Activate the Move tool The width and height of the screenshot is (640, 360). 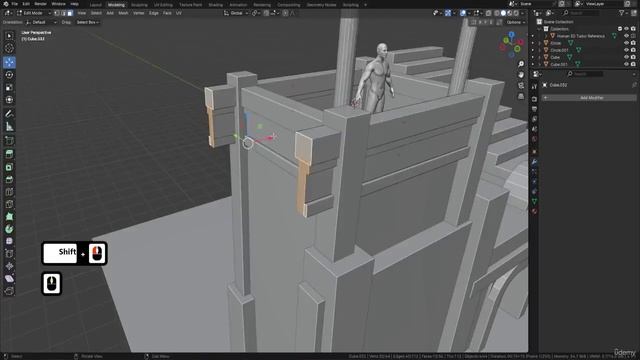[x=9, y=62]
